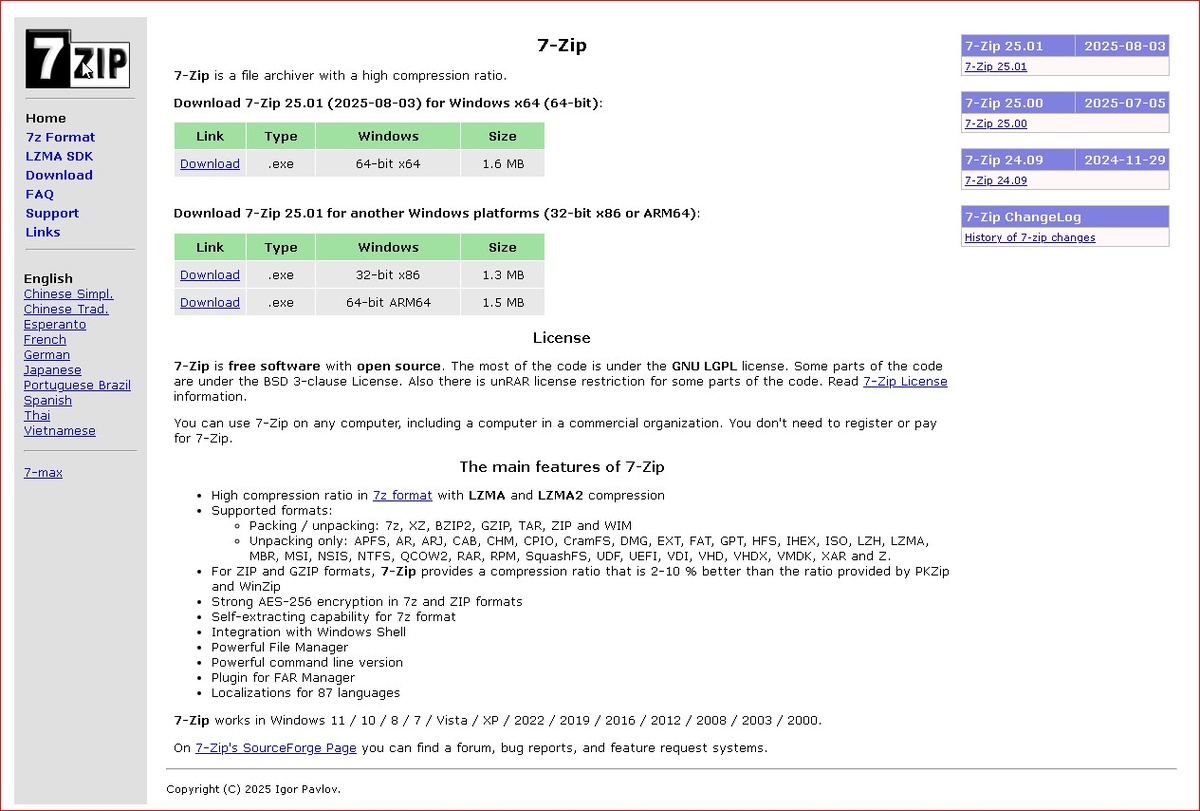The width and height of the screenshot is (1200, 811).
Task: Open the Download sidebar page
Action: point(59,175)
